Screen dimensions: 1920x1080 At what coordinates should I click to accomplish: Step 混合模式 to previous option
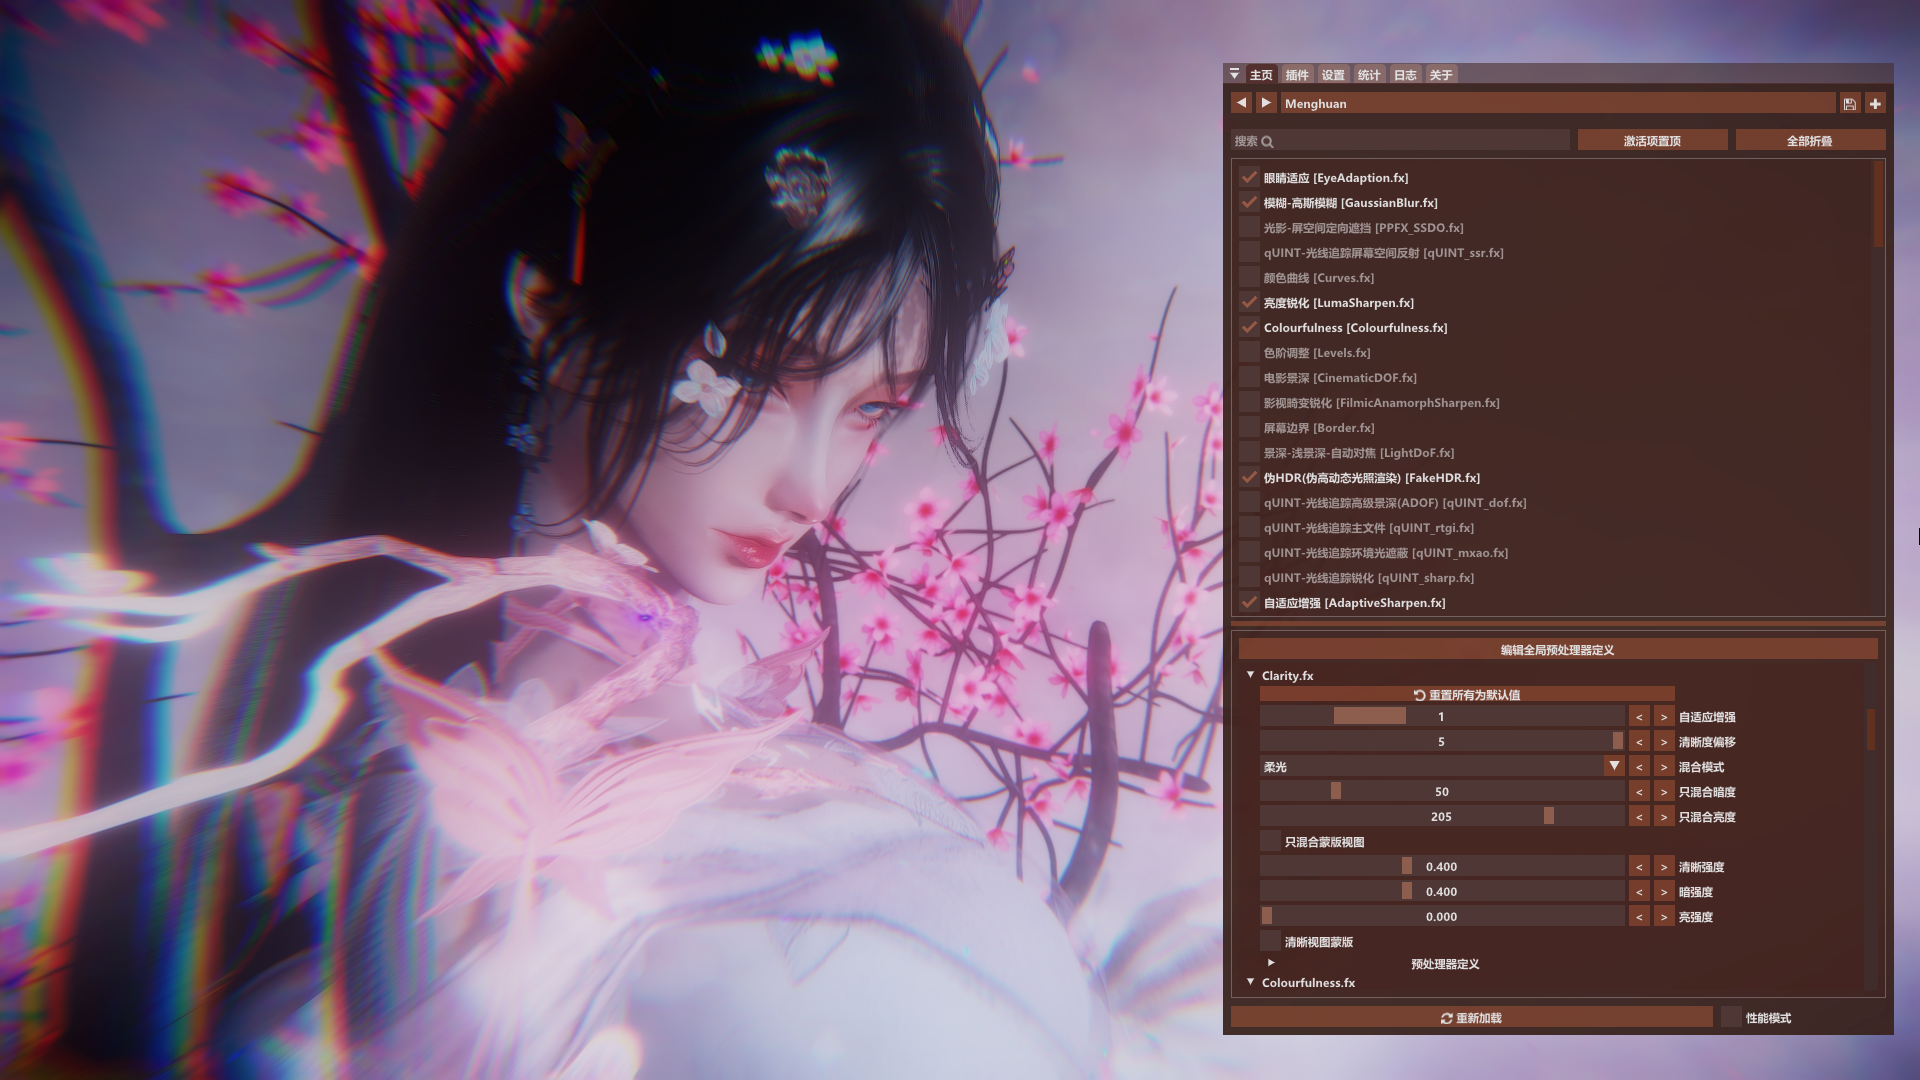click(x=1639, y=767)
